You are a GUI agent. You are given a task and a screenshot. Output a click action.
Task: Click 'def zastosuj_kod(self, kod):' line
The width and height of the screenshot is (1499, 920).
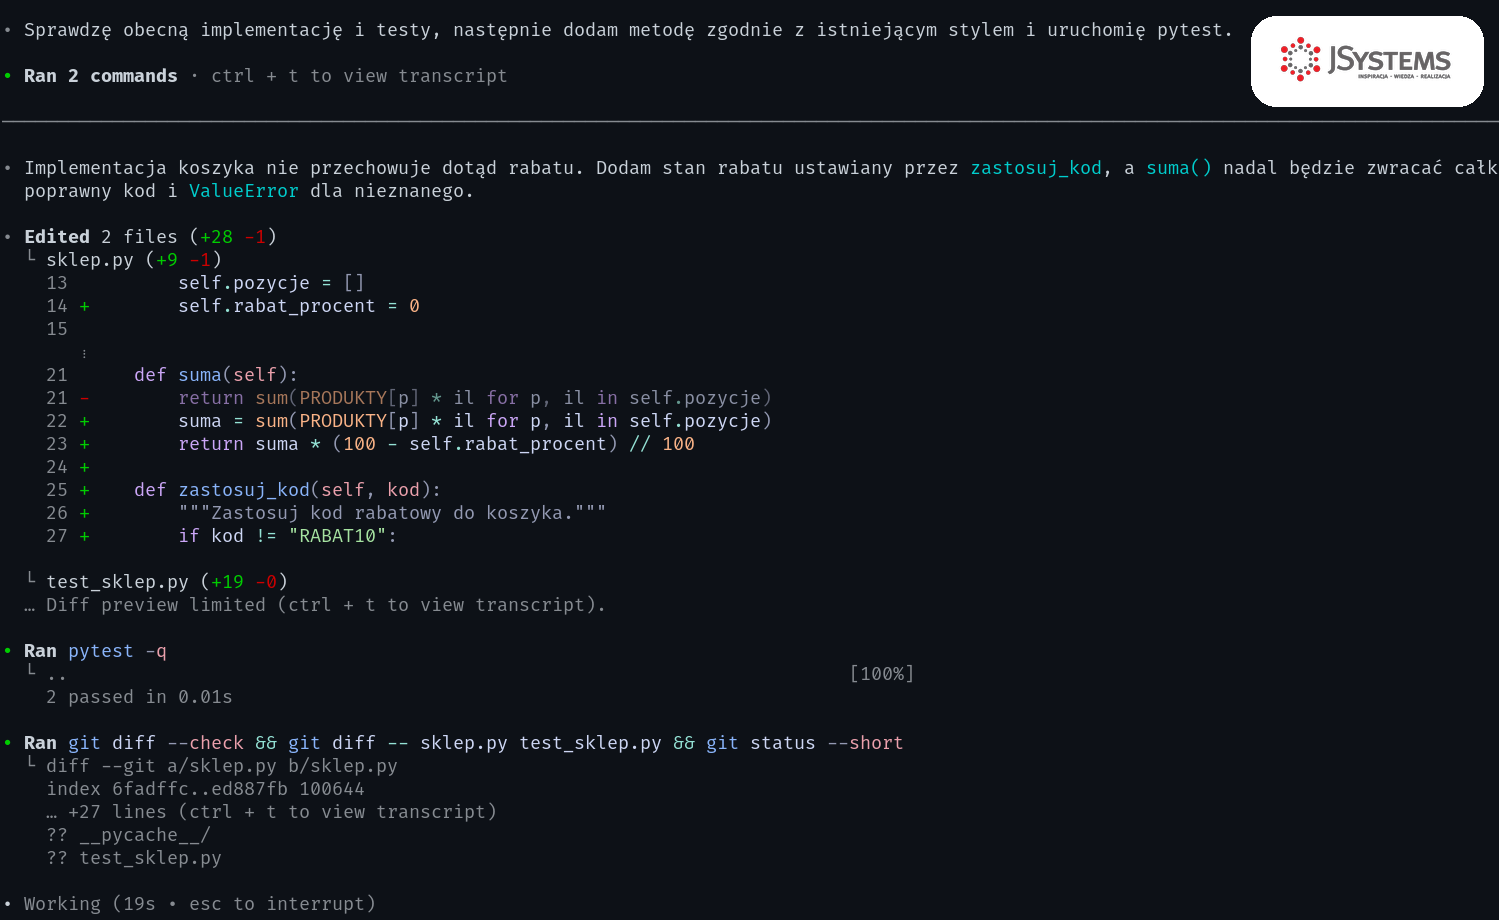click(x=288, y=490)
